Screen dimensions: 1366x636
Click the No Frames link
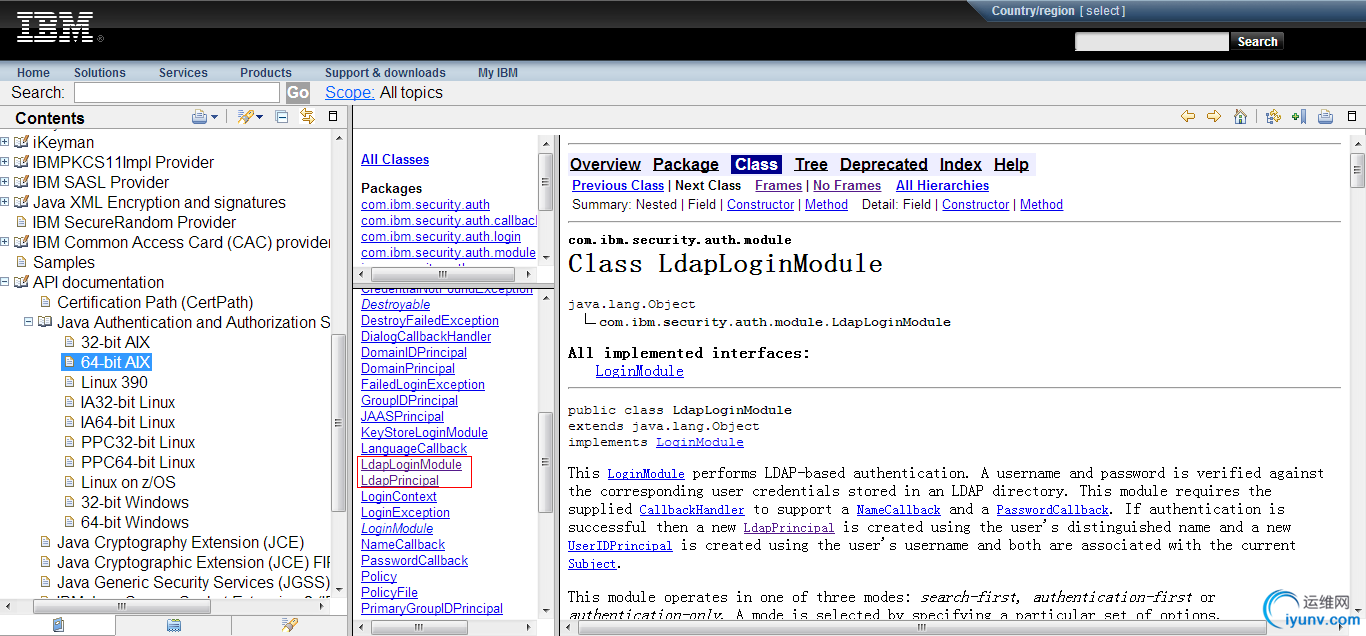tap(847, 185)
